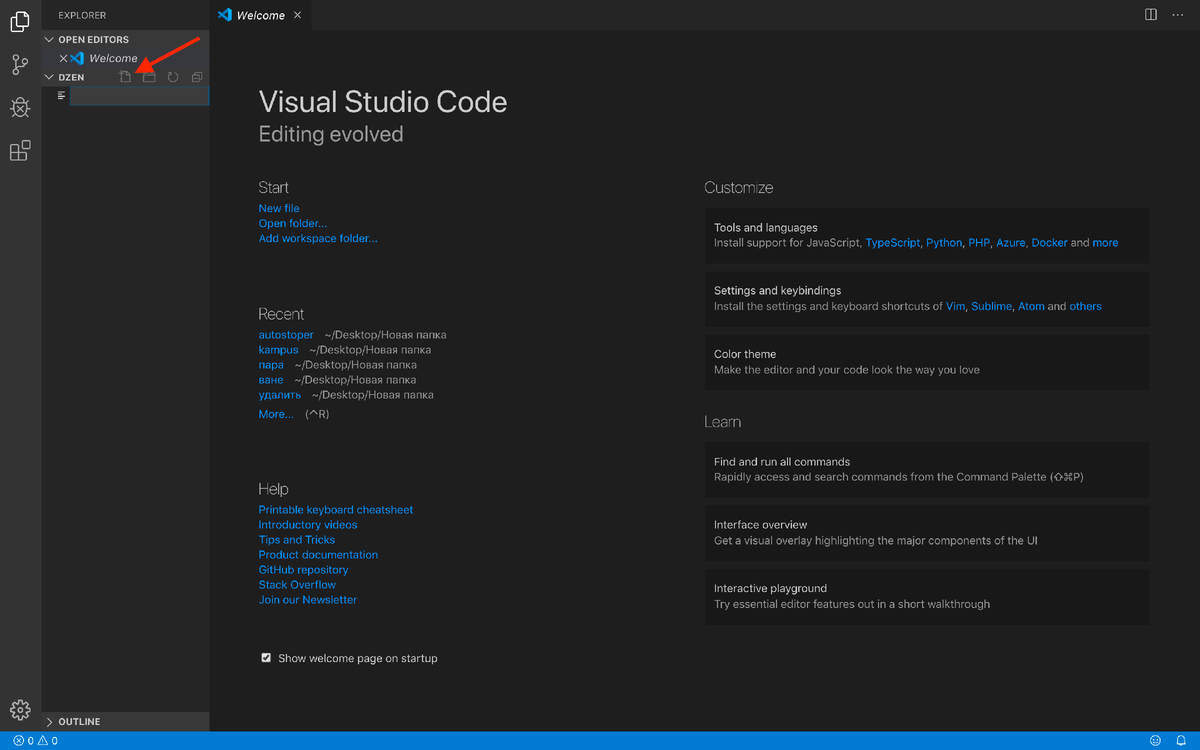Install Atom keybindings link
Viewport: 1200px width, 750px height.
tap(1031, 306)
